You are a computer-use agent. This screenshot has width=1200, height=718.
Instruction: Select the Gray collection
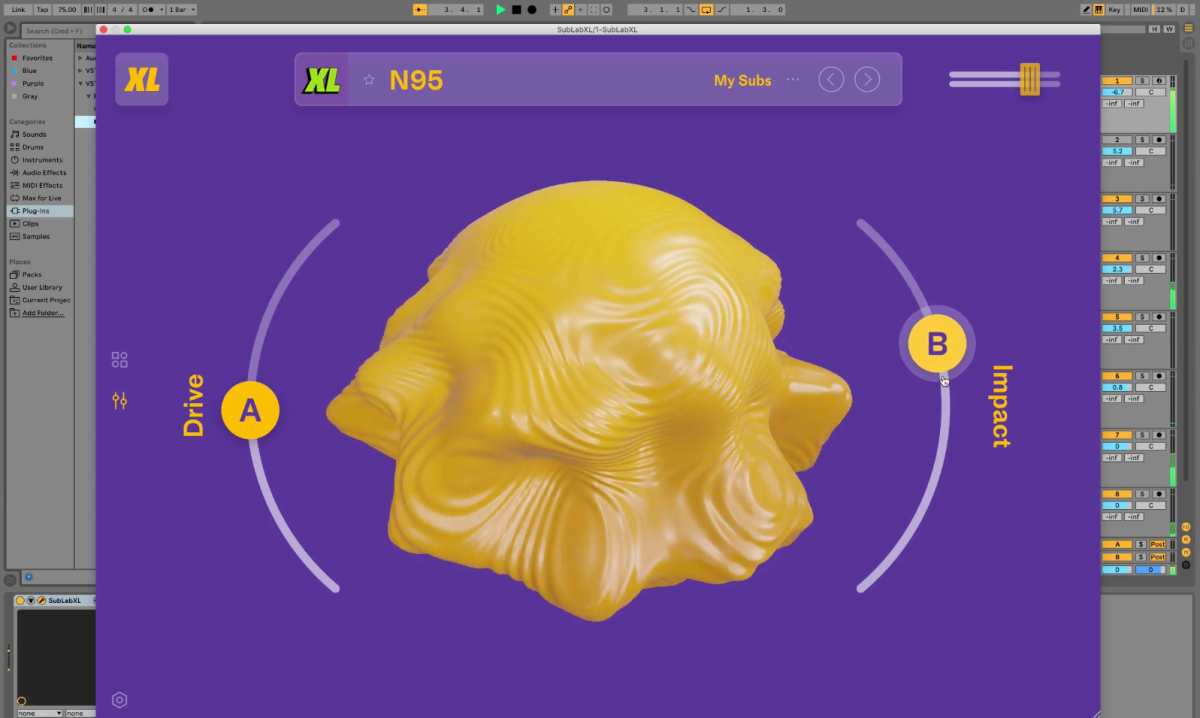point(30,96)
